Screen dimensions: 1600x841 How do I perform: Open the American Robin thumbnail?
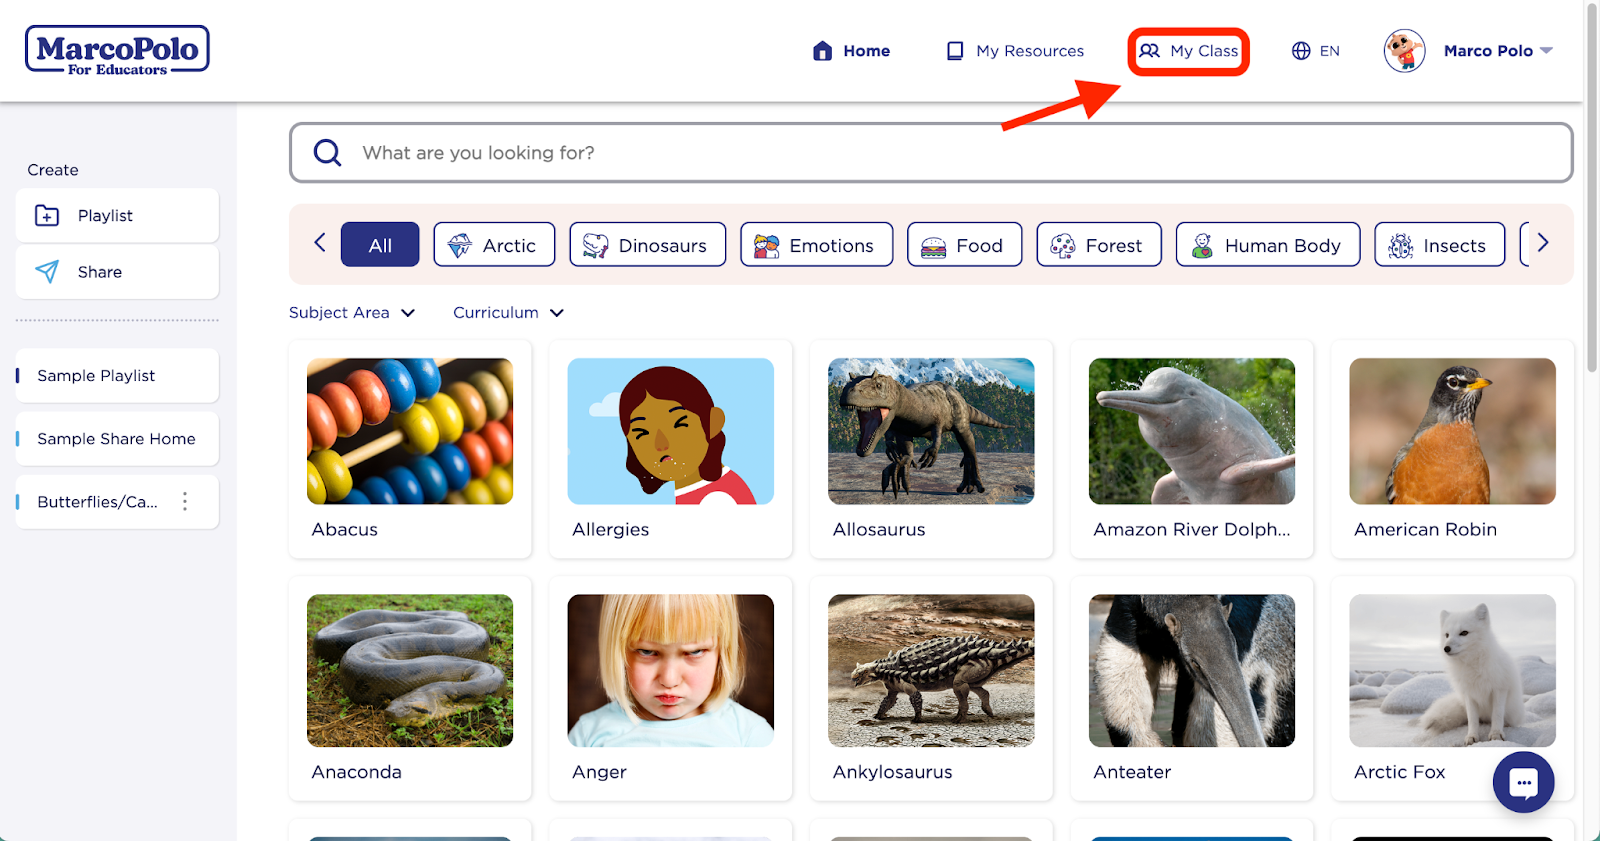pyautogui.click(x=1452, y=431)
